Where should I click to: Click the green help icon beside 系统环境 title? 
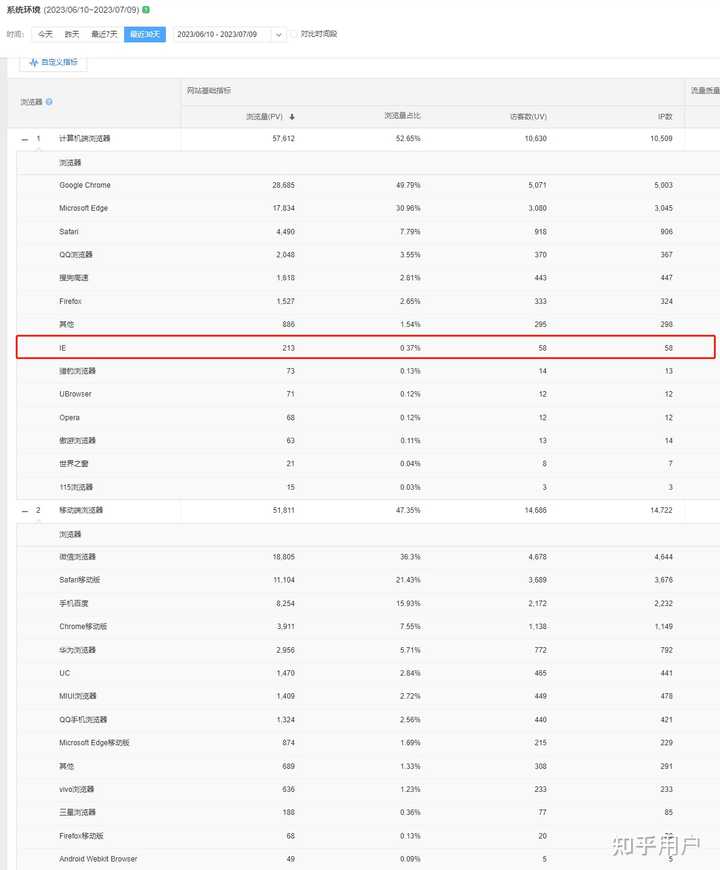tap(146, 10)
